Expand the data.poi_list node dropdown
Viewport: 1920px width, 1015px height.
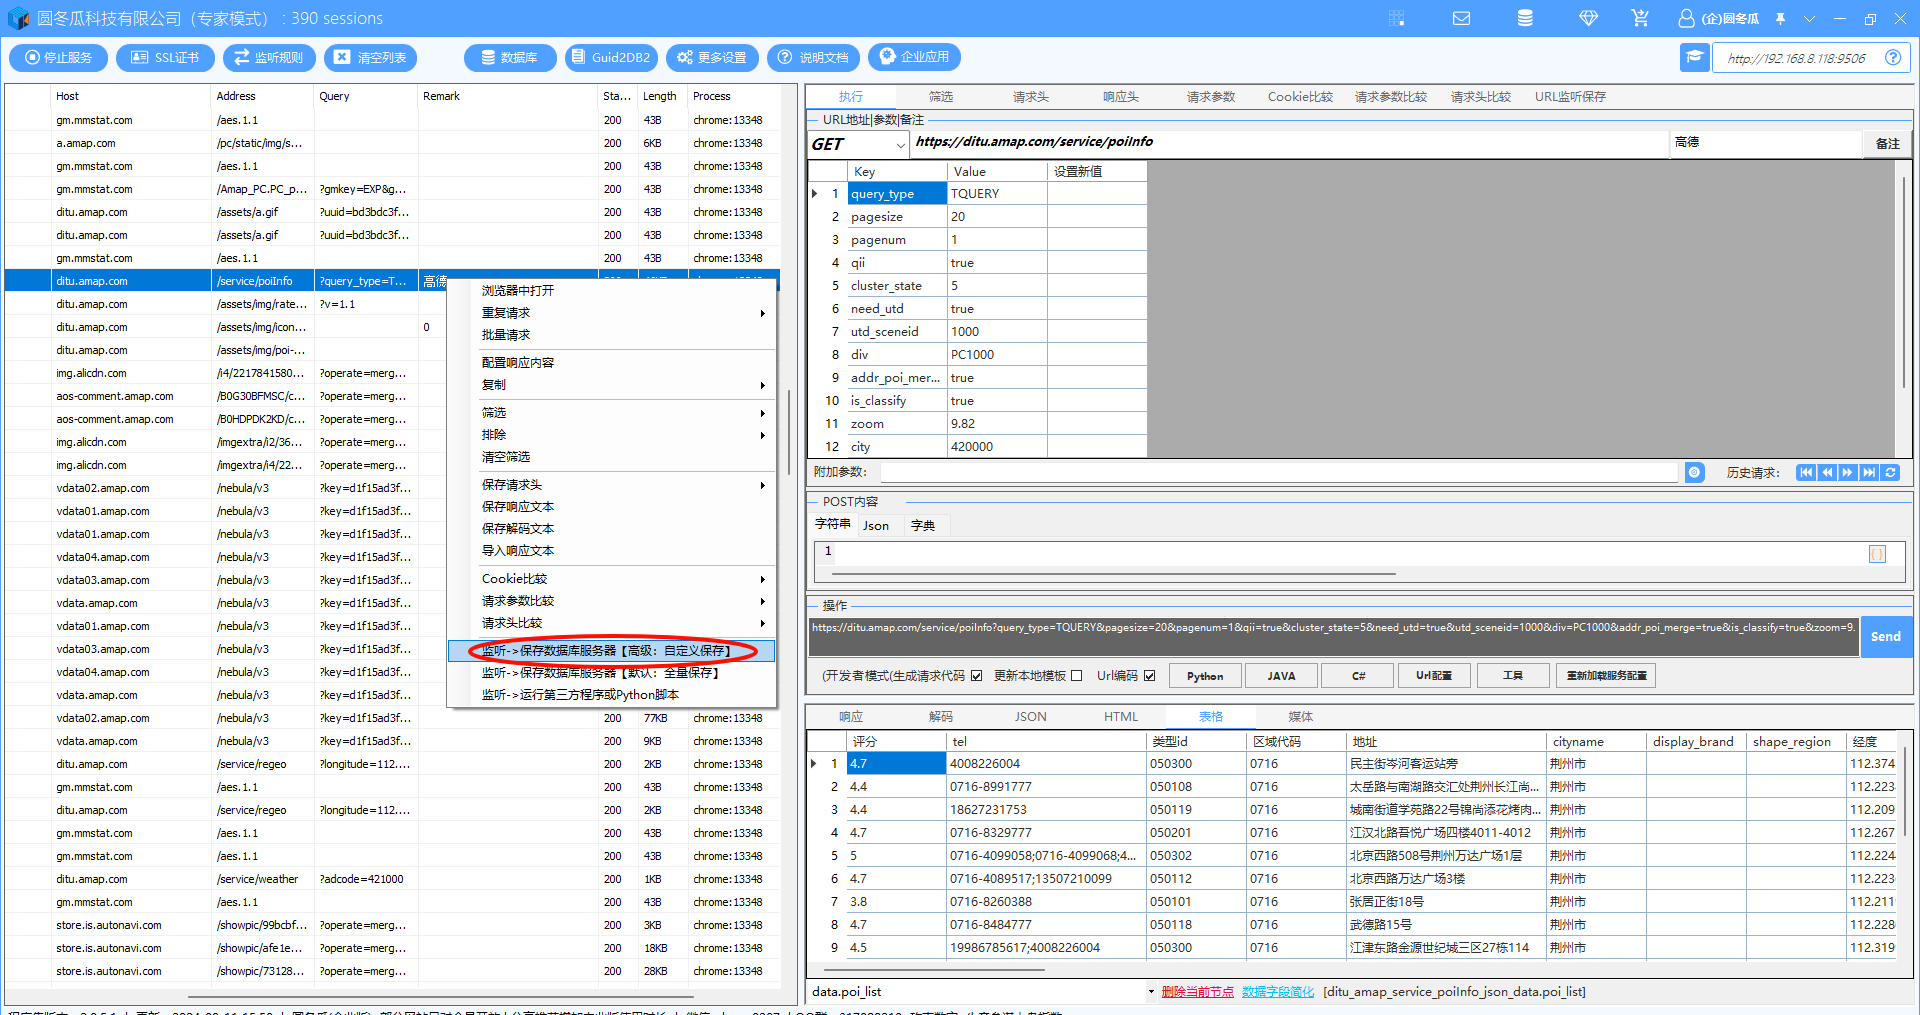click(x=1151, y=992)
